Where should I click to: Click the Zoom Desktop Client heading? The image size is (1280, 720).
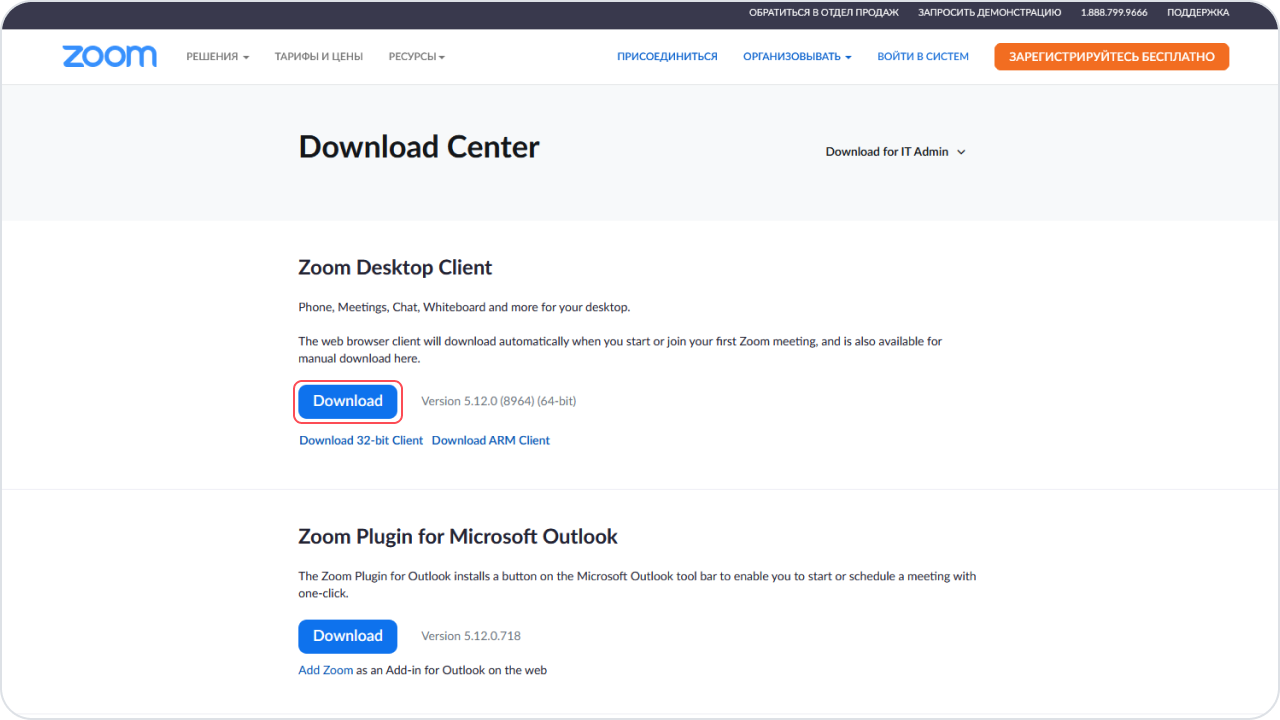(395, 268)
